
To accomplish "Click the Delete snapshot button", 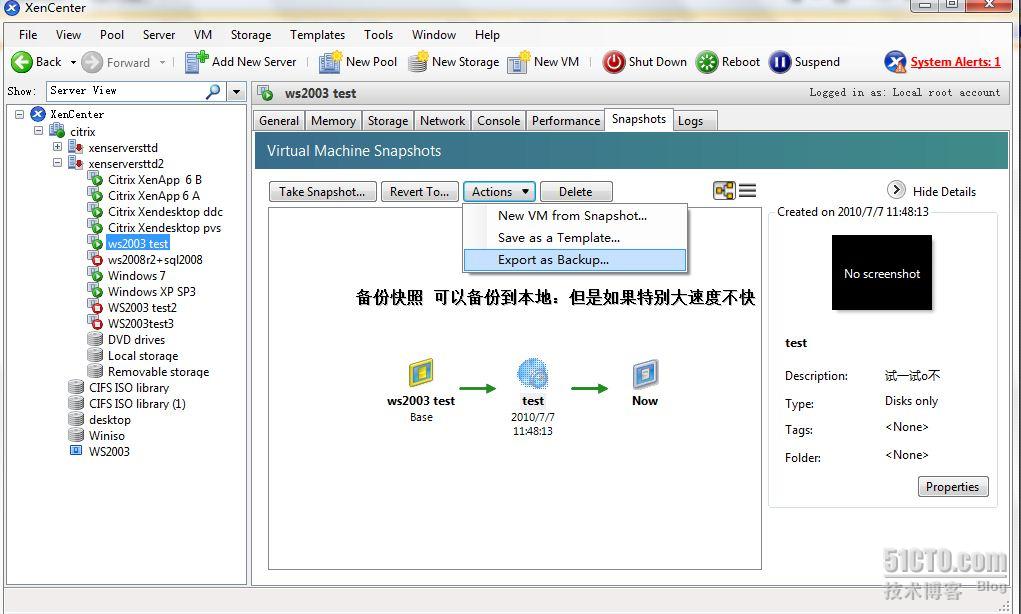I will (x=576, y=191).
